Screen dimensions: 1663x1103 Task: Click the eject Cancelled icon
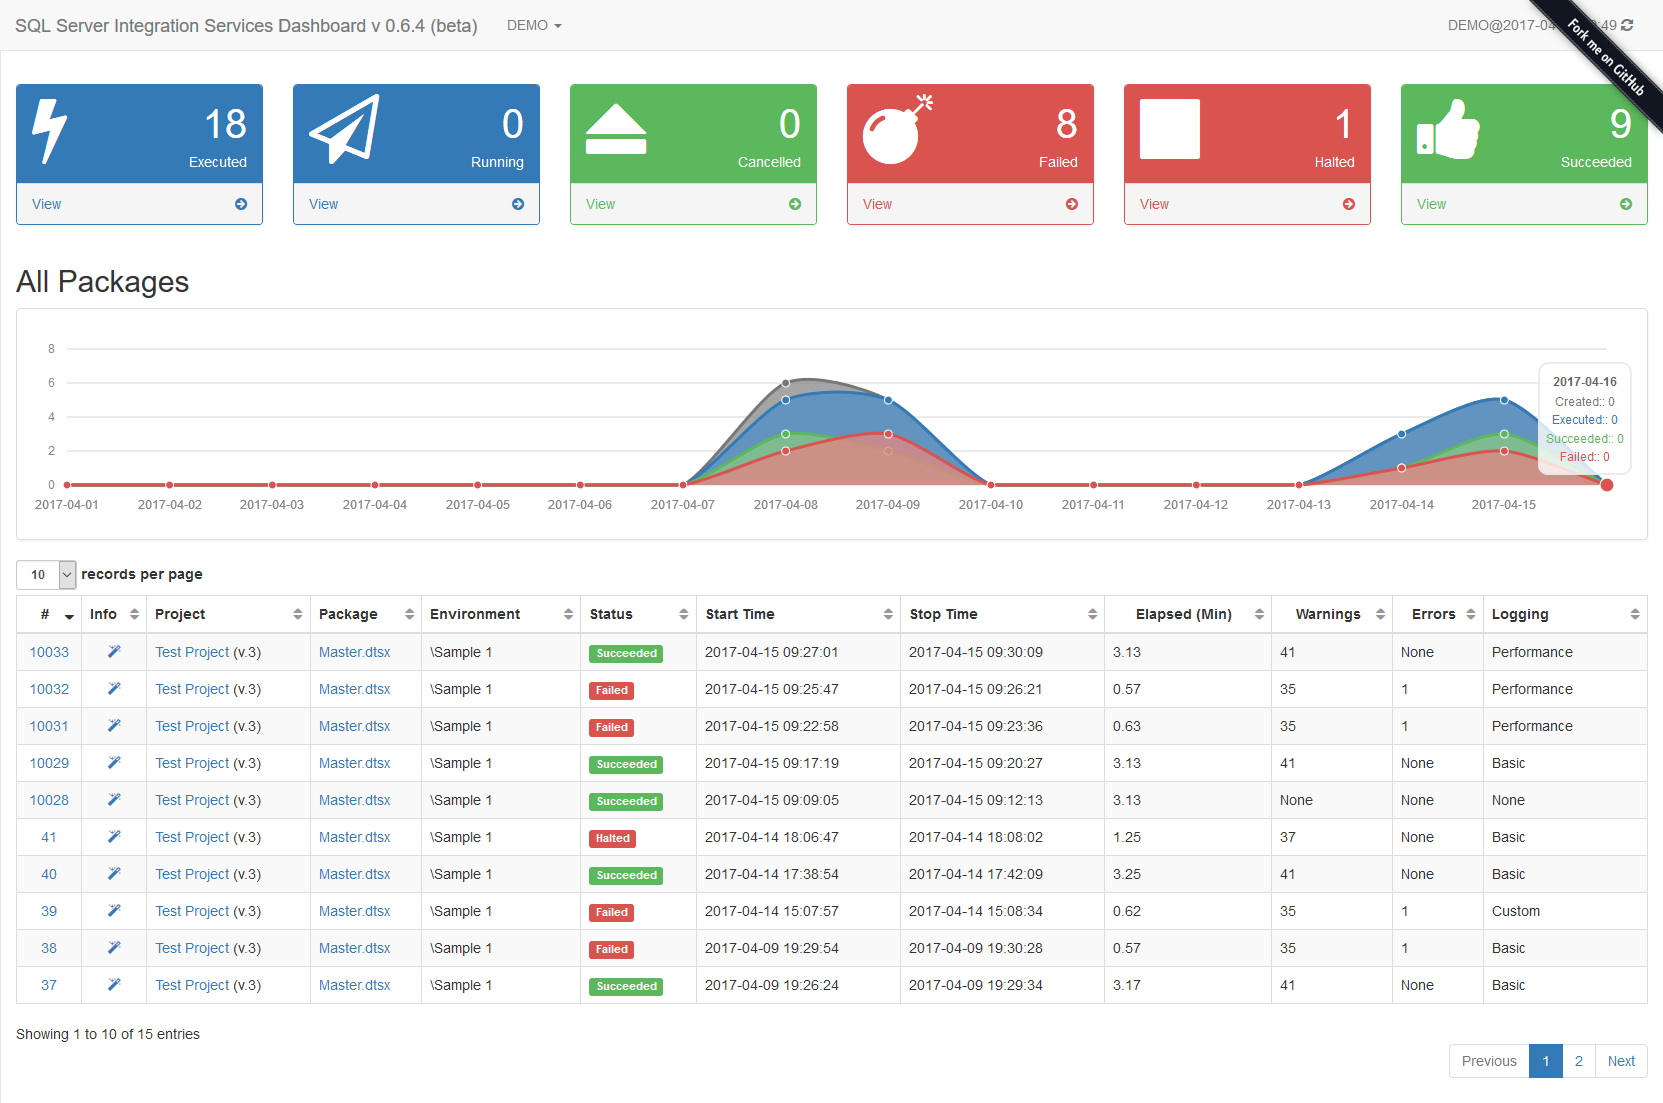pyautogui.click(x=616, y=129)
